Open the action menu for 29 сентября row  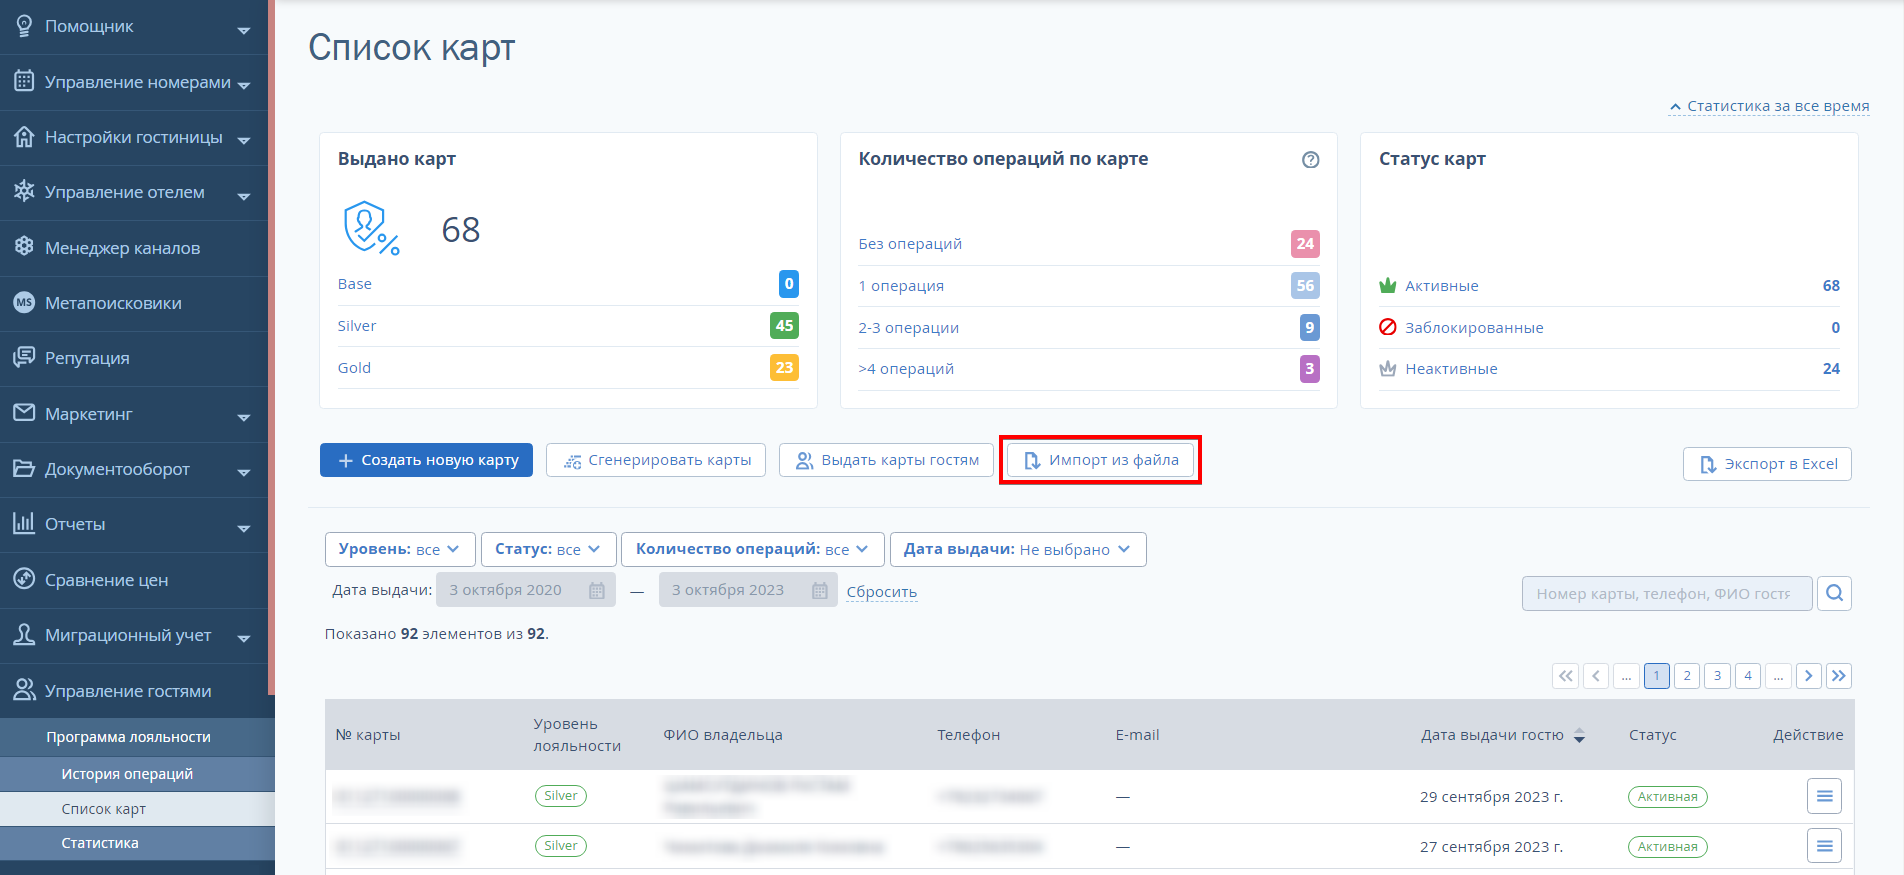point(1824,796)
